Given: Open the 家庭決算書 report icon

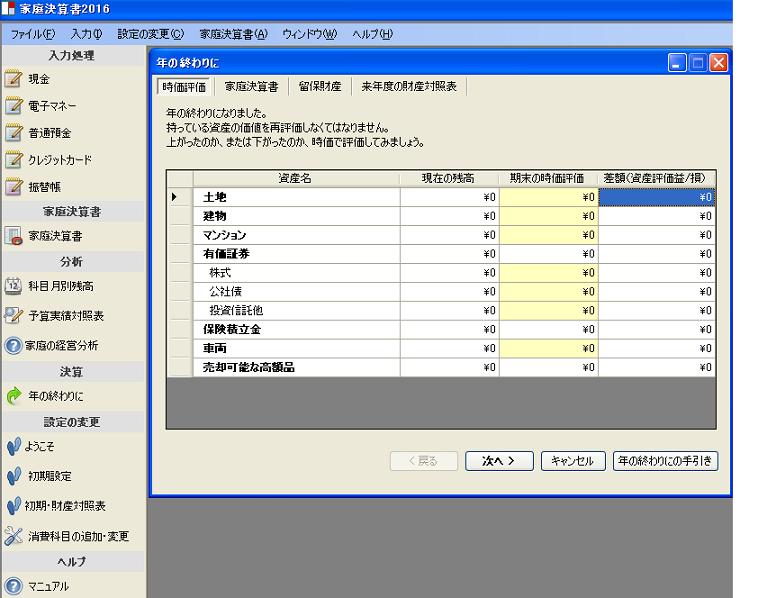Looking at the screenshot, I should coord(13,236).
